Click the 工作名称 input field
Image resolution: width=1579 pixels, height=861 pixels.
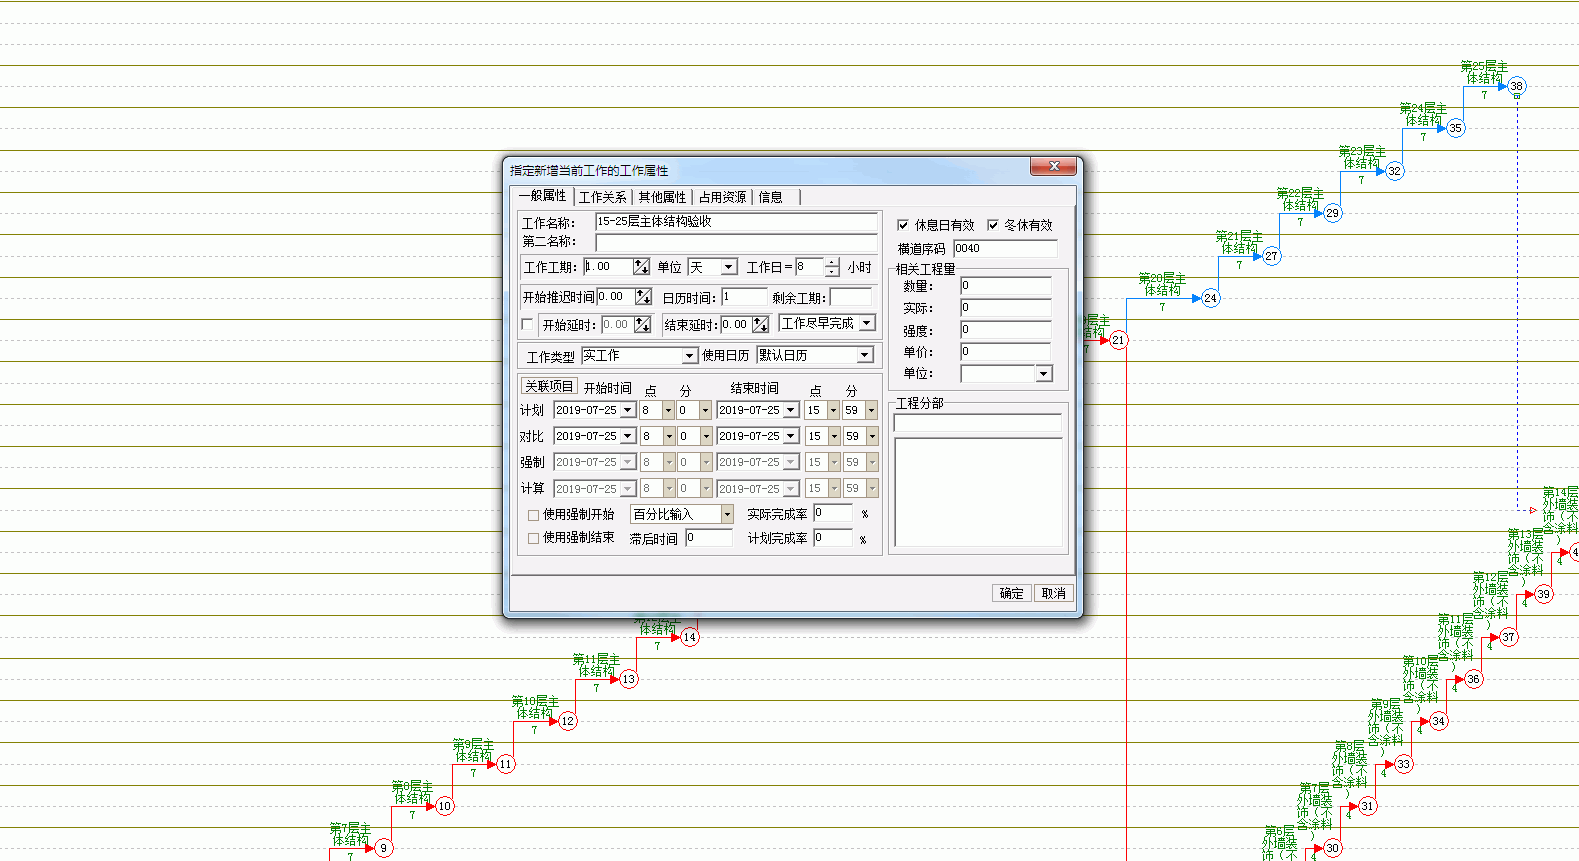tap(736, 222)
